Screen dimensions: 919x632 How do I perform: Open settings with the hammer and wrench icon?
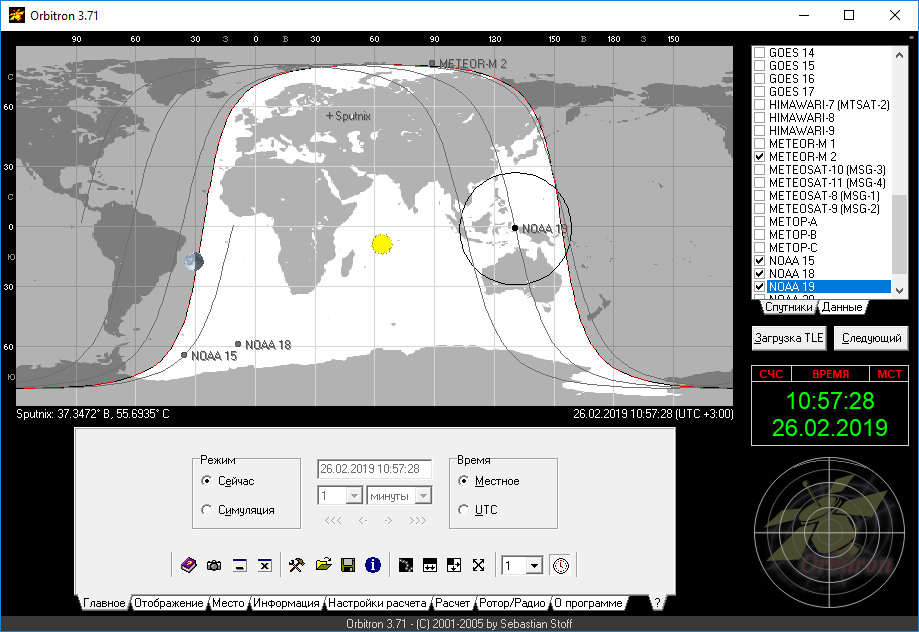[296, 565]
